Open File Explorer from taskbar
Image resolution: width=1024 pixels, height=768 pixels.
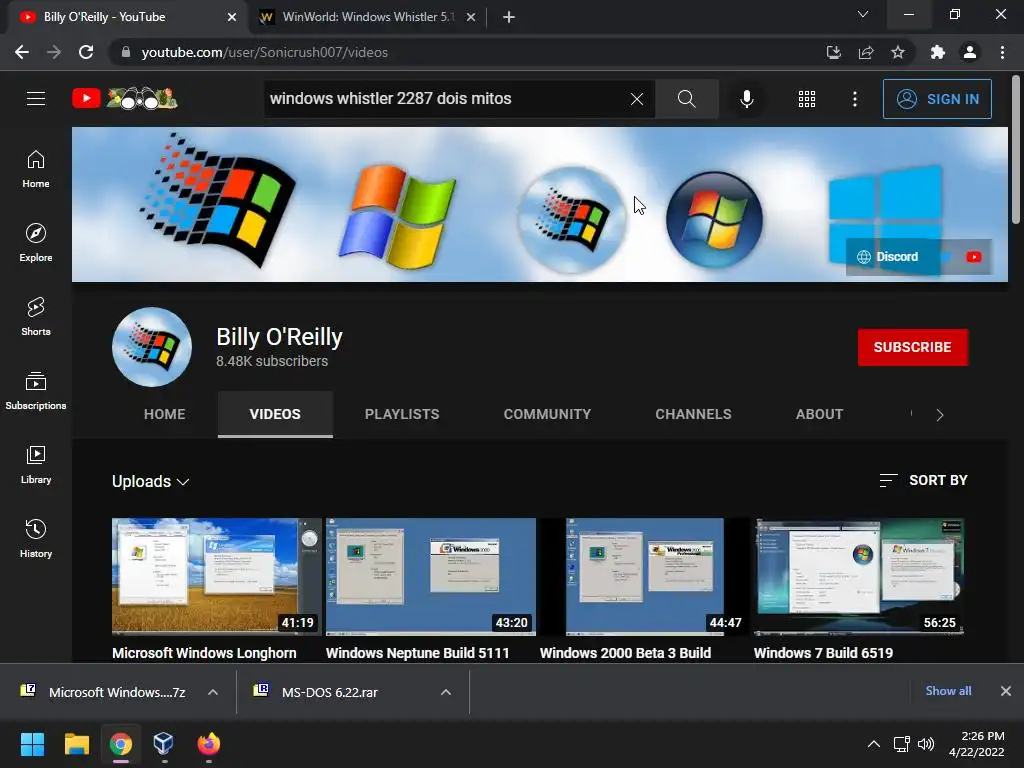click(76, 744)
